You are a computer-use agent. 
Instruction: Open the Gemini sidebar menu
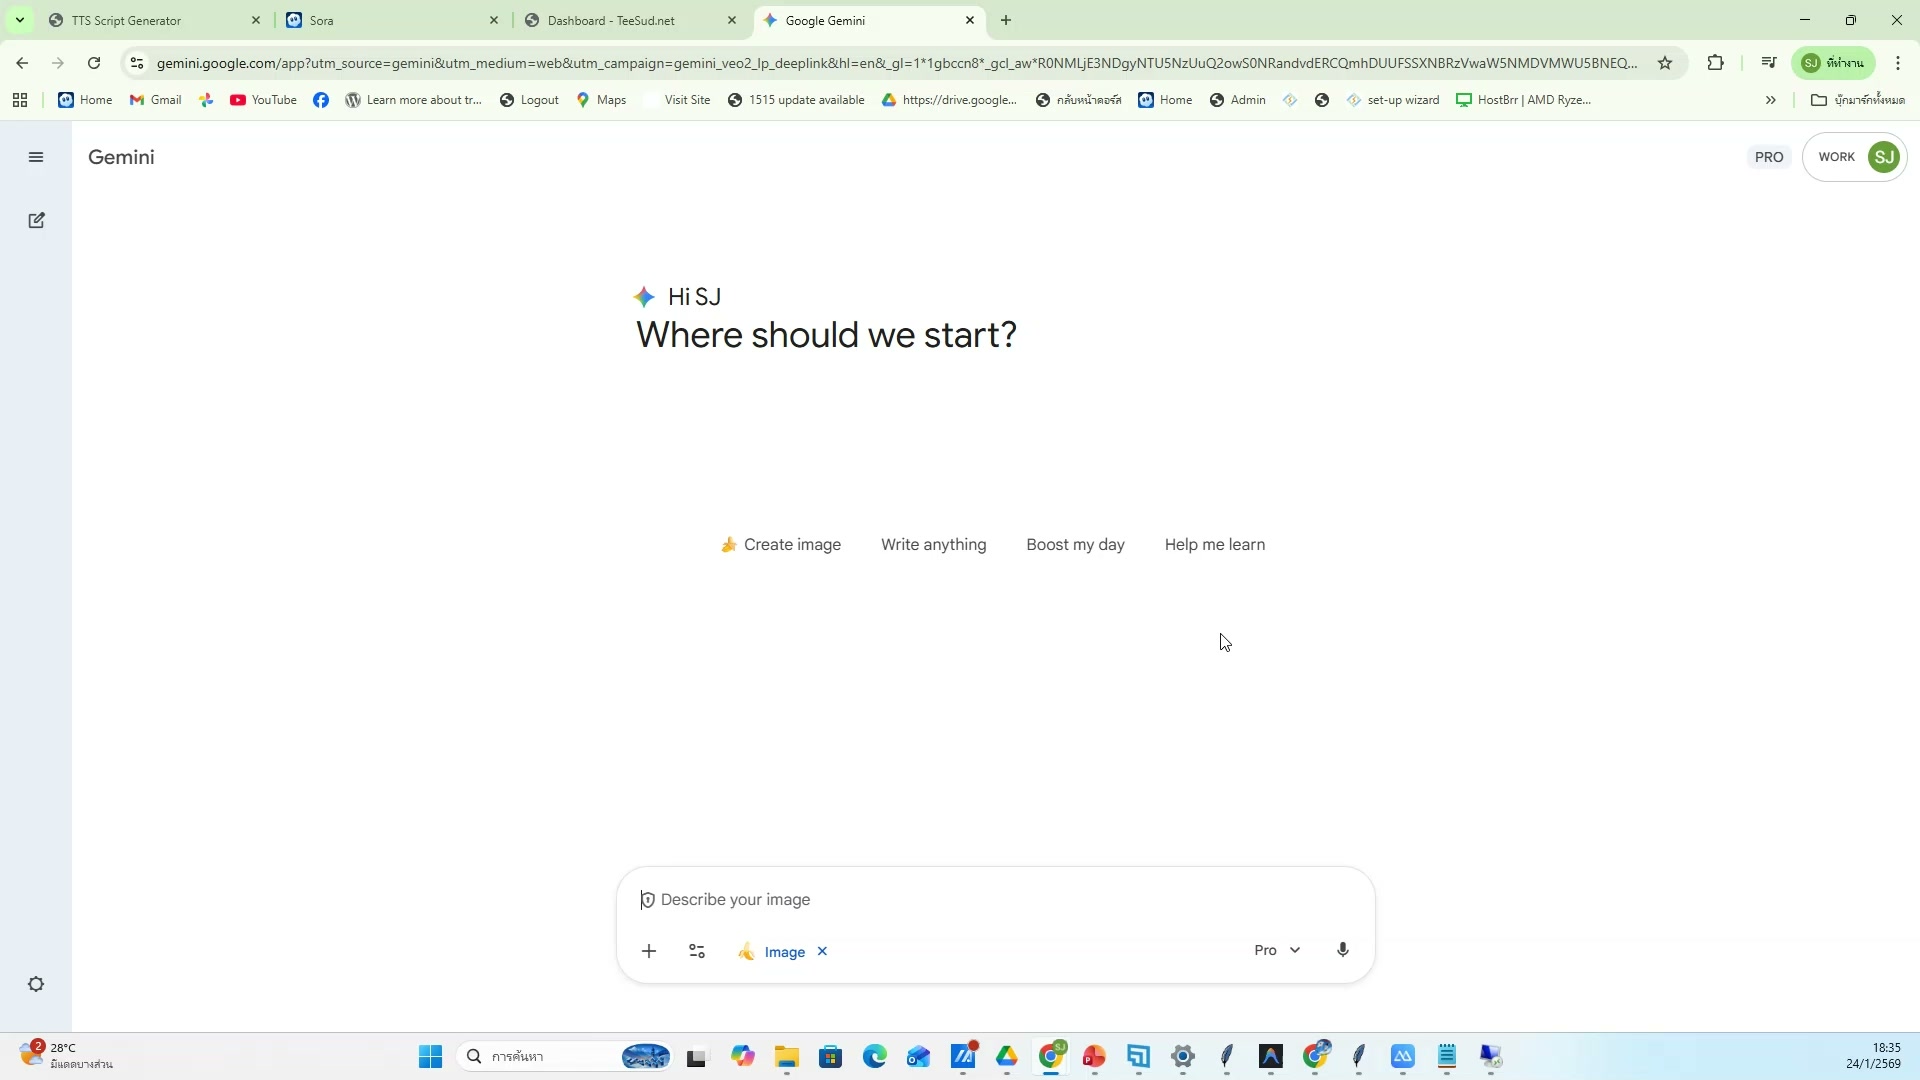pos(36,157)
